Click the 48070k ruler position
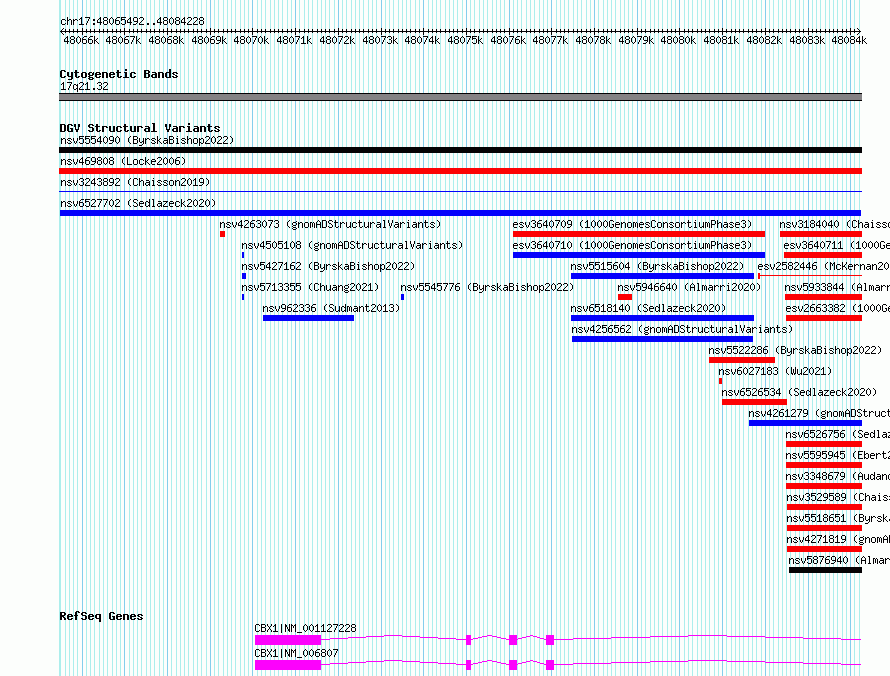Screen dimensions: 890x676 click(251, 40)
